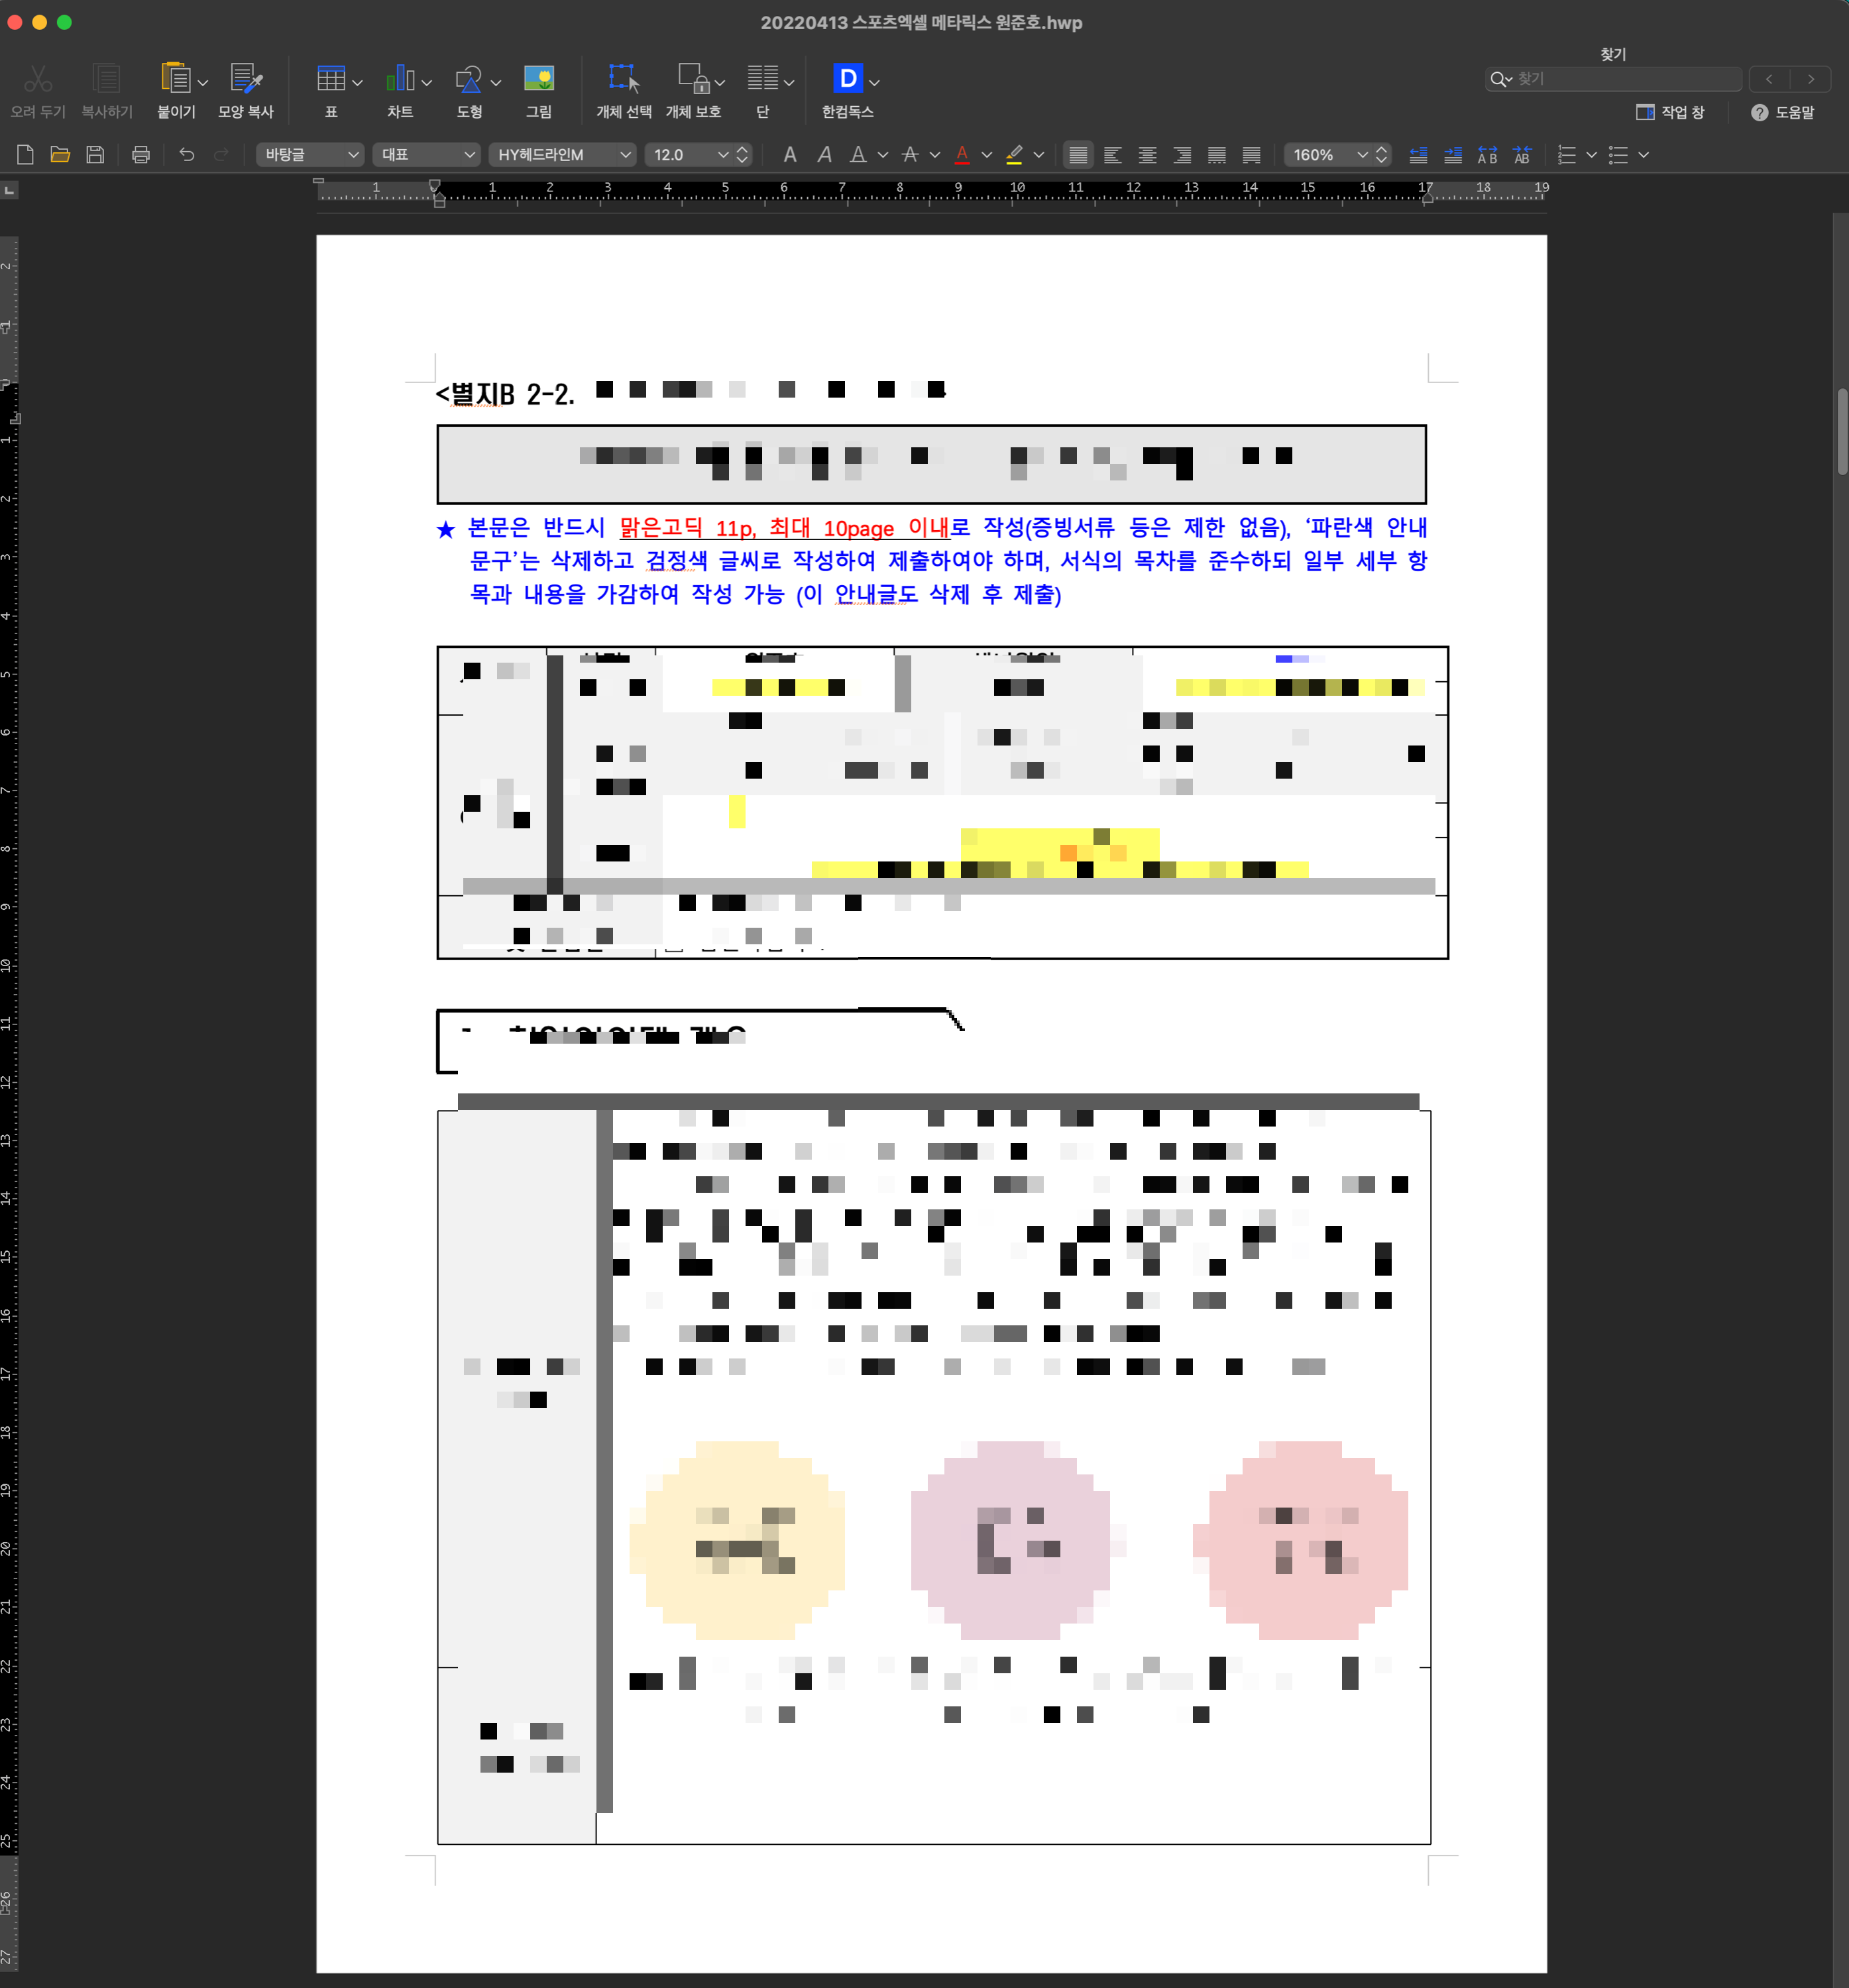
Task: Select distributed paragraph alignment
Action: click(x=1217, y=154)
